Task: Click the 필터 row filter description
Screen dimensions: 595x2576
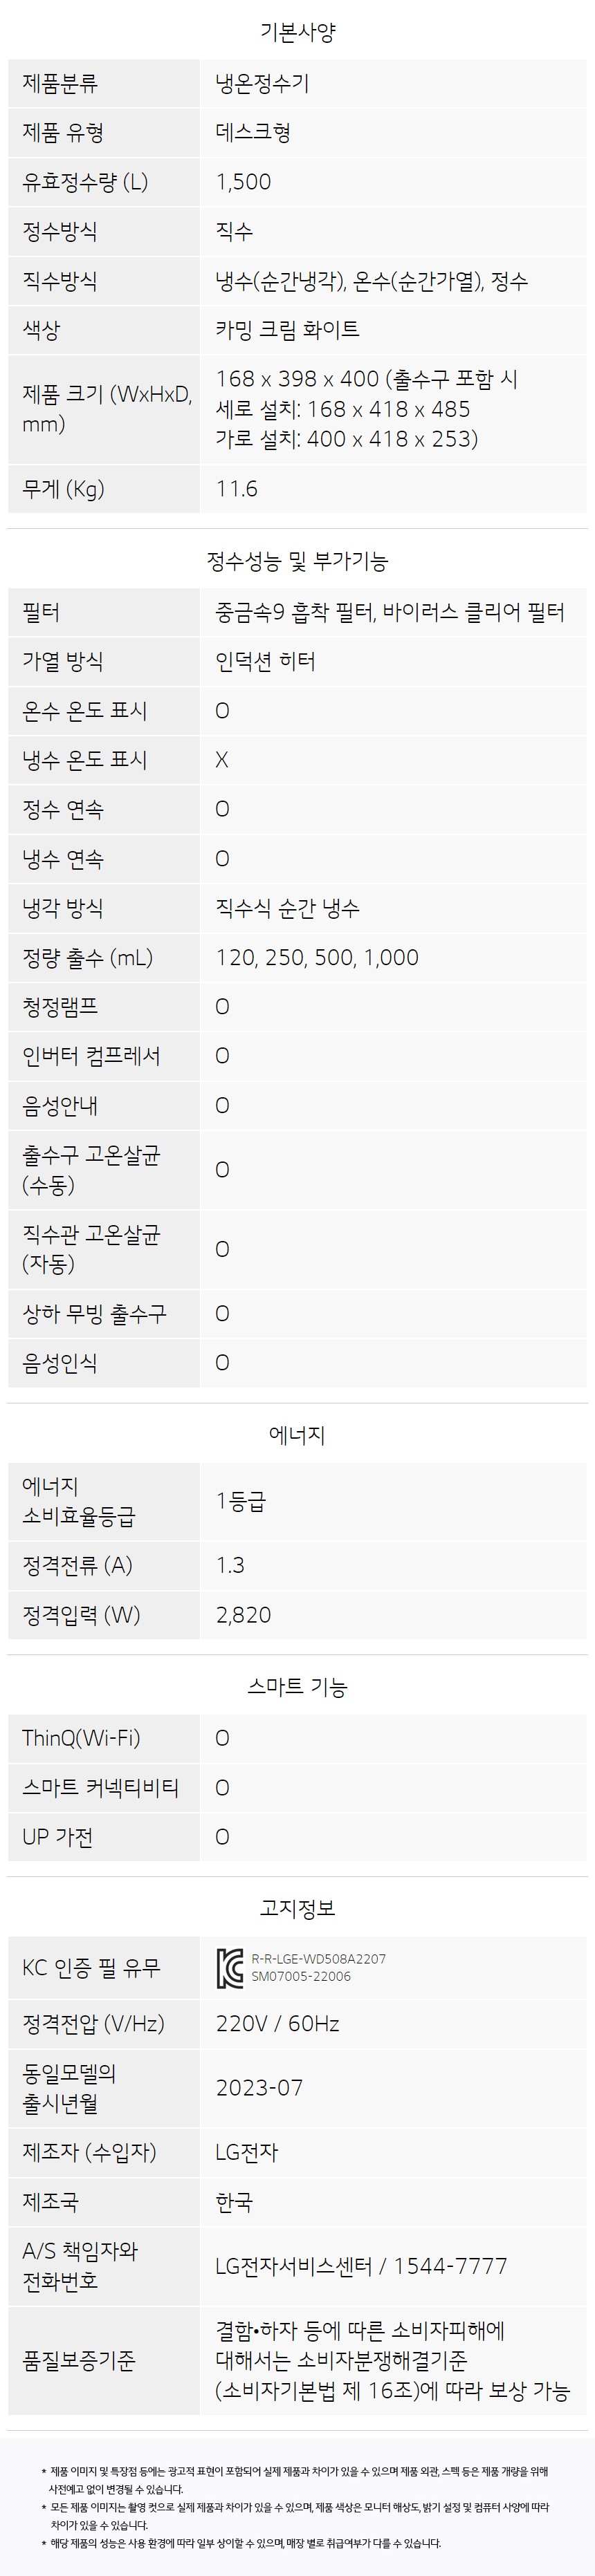Action: [390, 612]
